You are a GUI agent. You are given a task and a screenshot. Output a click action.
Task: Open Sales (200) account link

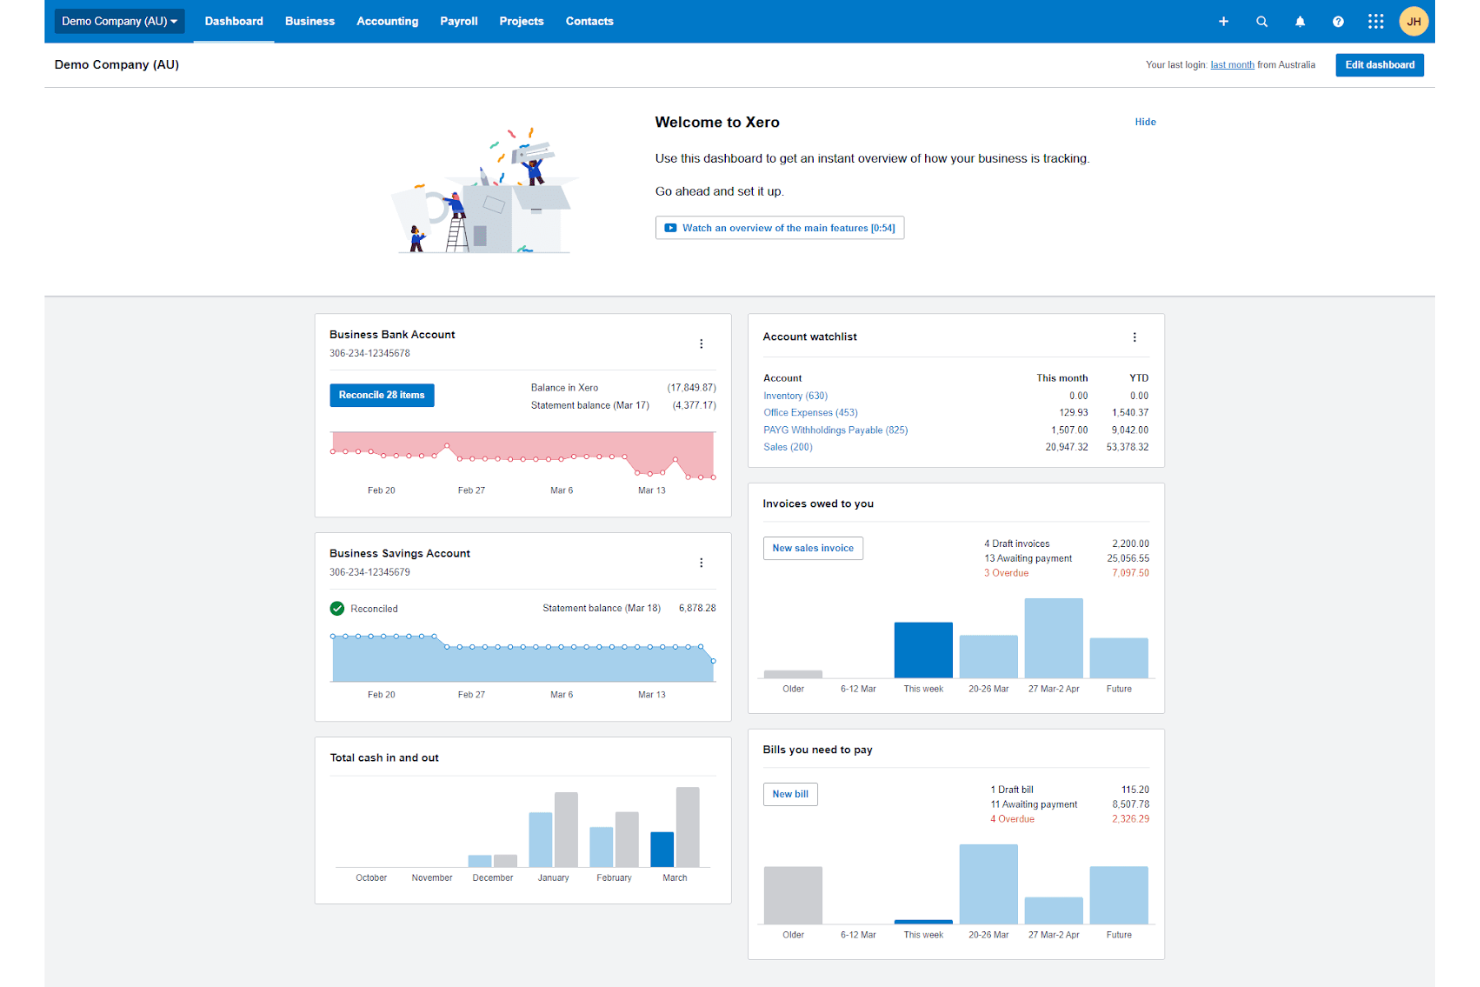click(x=788, y=447)
